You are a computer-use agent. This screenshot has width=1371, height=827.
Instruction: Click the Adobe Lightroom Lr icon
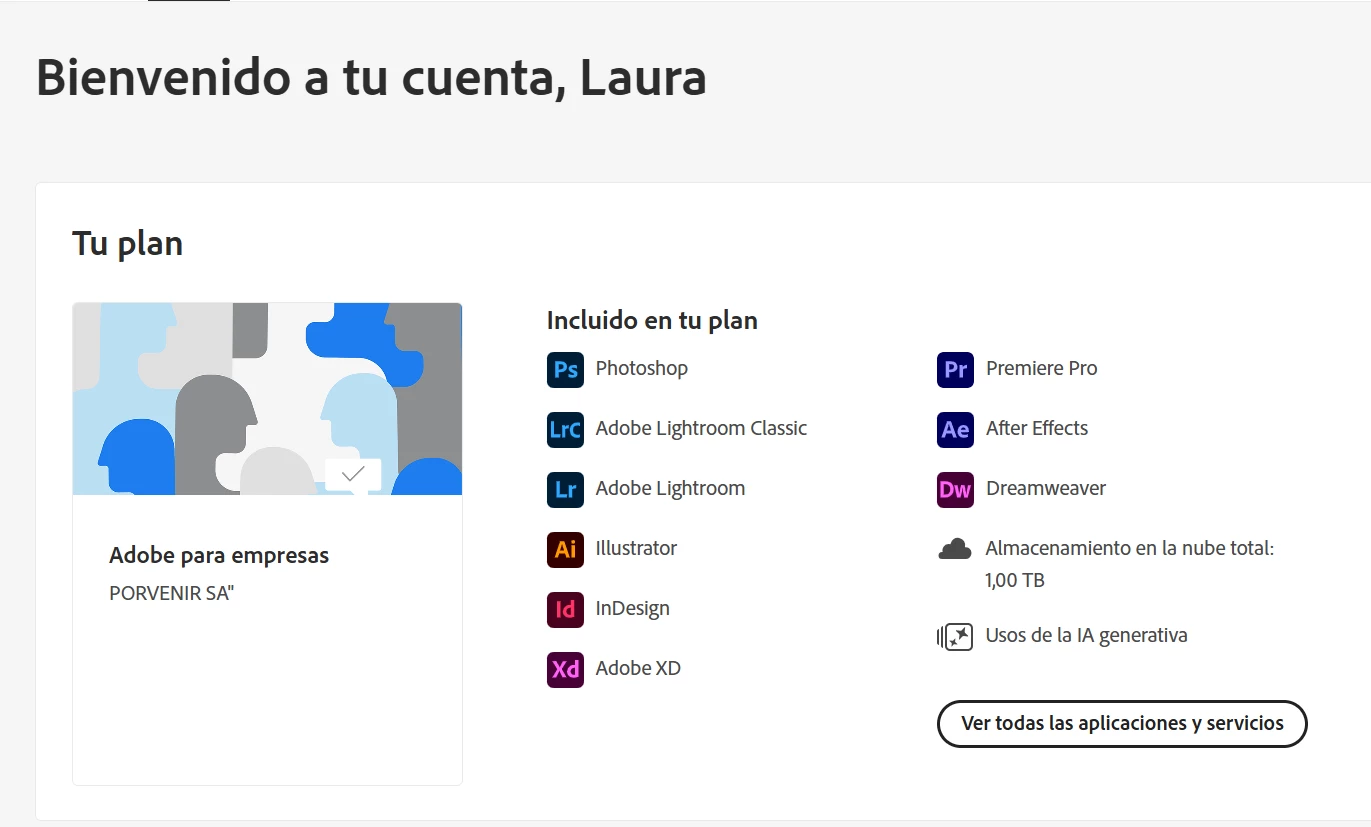pyautogui.click(x=565, y=489)
